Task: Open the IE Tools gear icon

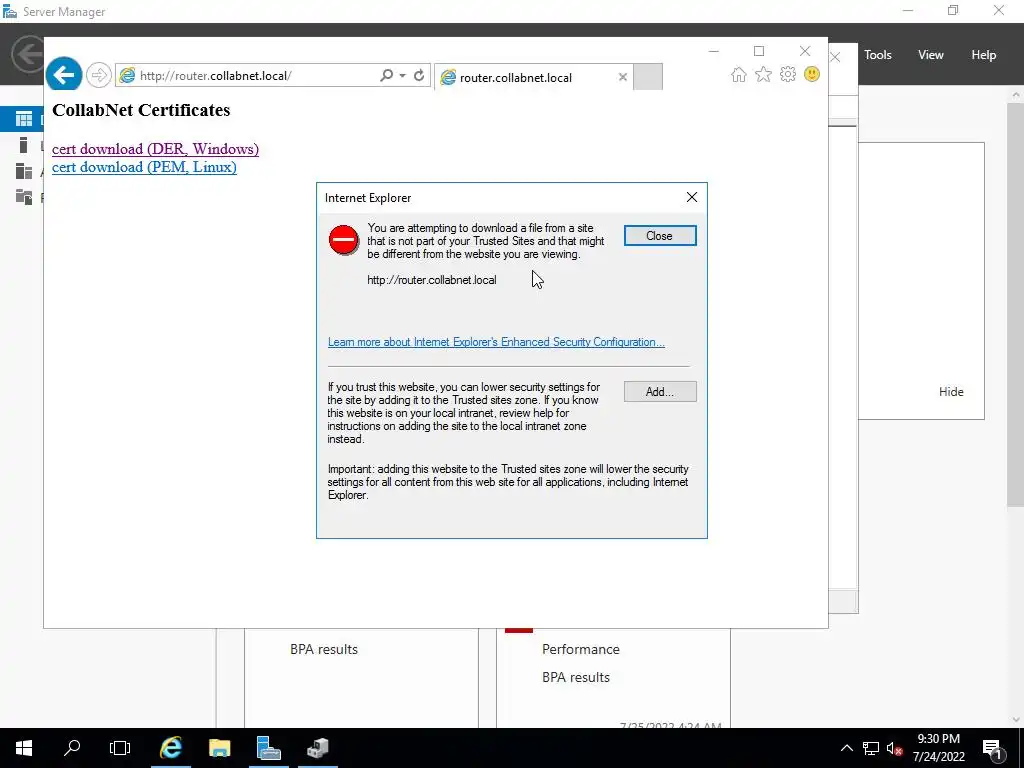Action: pyautogui.click(x=788, y=74)
